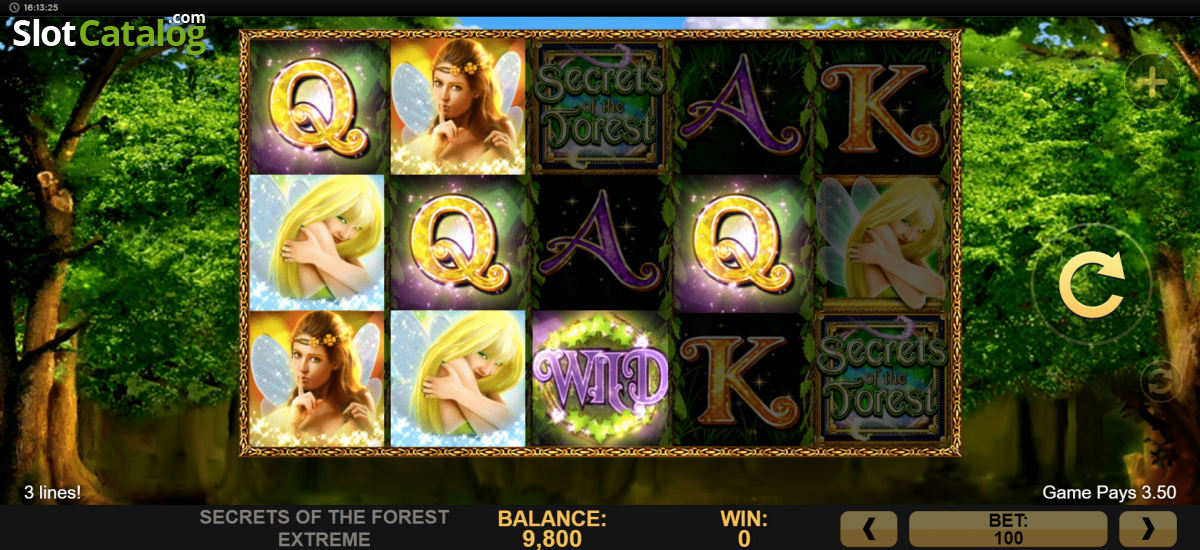Spin the reels with the golden arrow
Viewport: 1200px width, 550px height.
[1091, 285]
